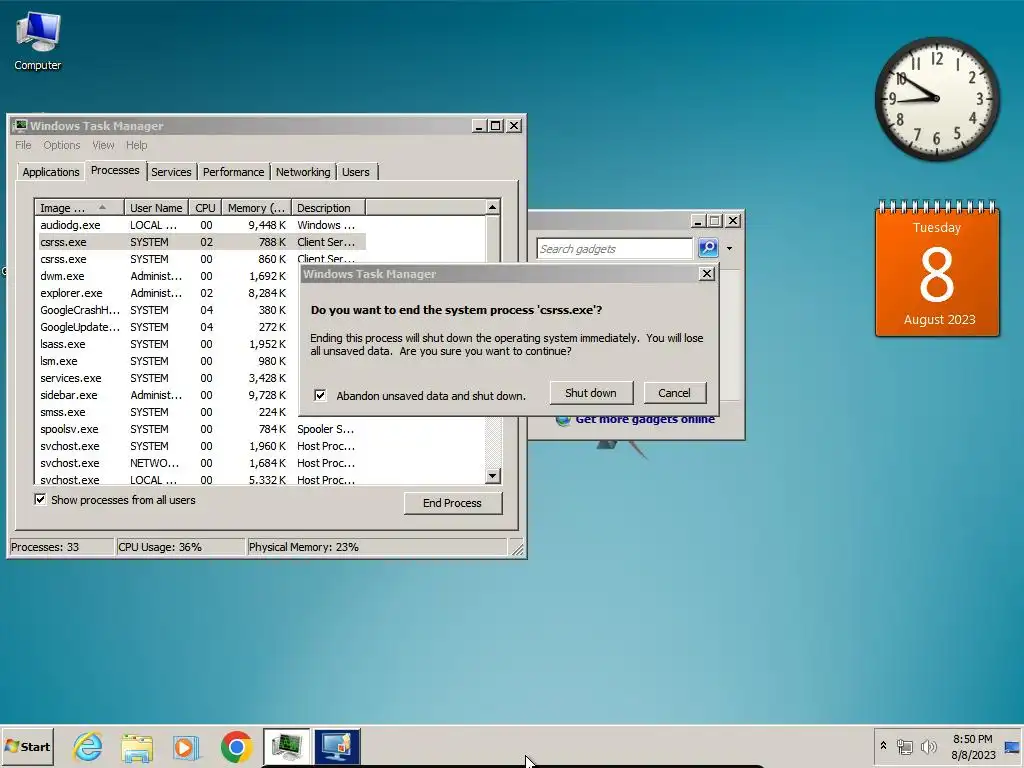Open the volume speaker tray icon
Screen dimensions: 1024x768
click(928, 746)
